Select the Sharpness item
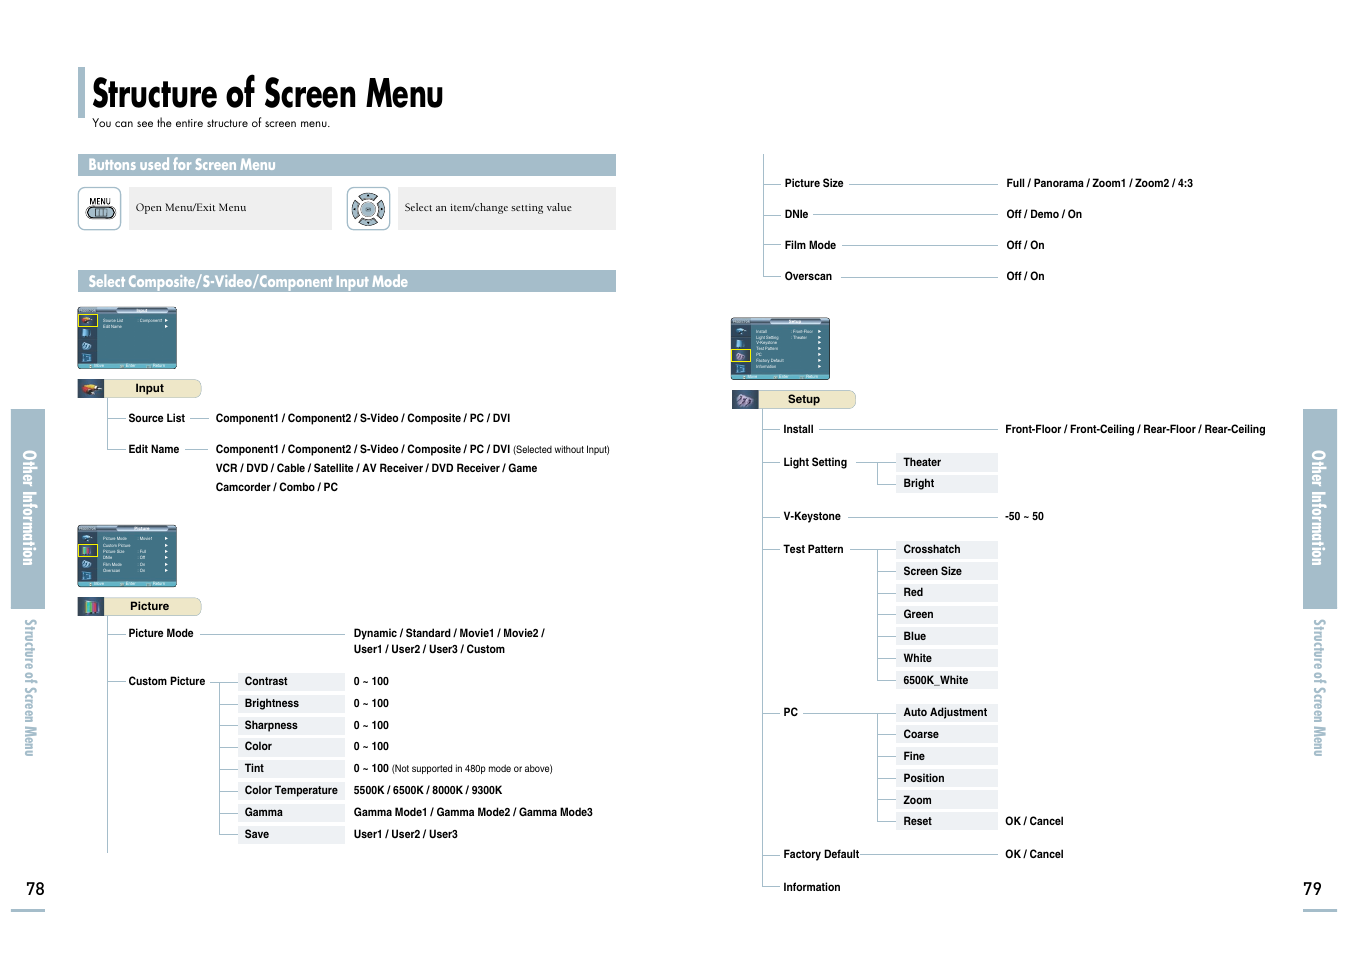This screenshot has height=954, width=1351. tap(291, 726)
